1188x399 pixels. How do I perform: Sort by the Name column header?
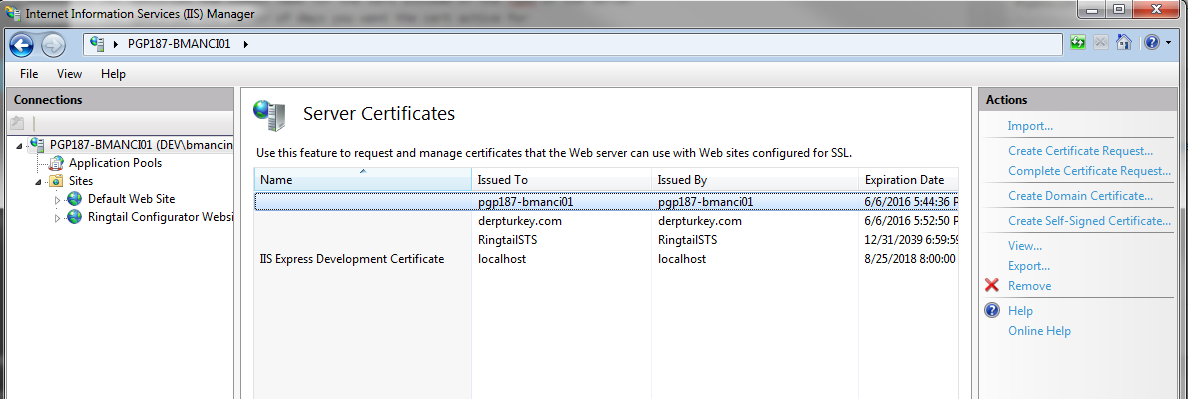362,179
